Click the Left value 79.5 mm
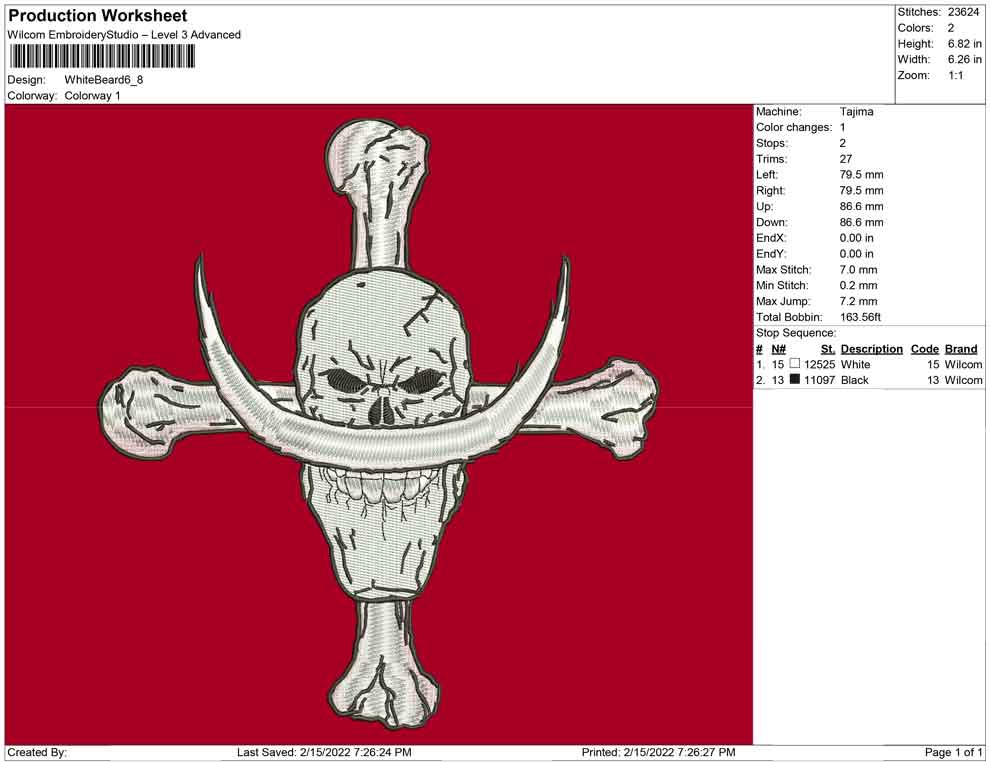990x762 pixels. [x=861, y=175]
